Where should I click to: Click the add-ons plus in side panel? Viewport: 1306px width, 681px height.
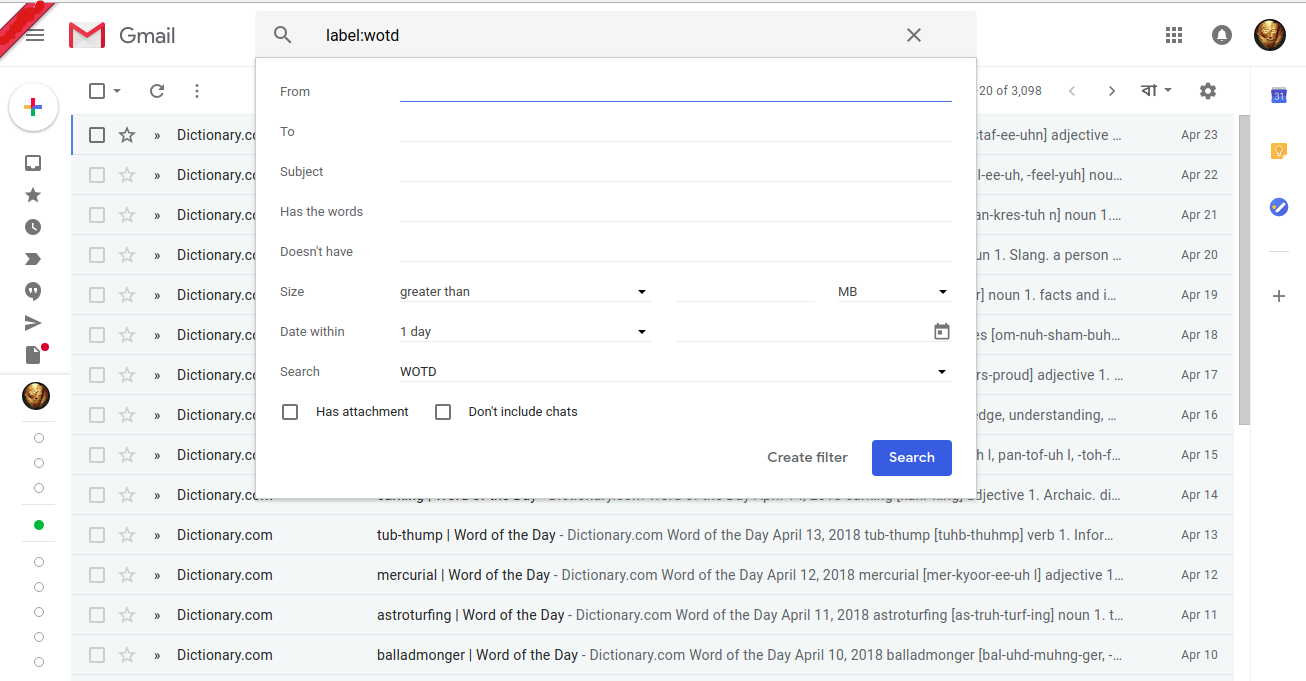pyautogui.click(x=1278, y=296)
